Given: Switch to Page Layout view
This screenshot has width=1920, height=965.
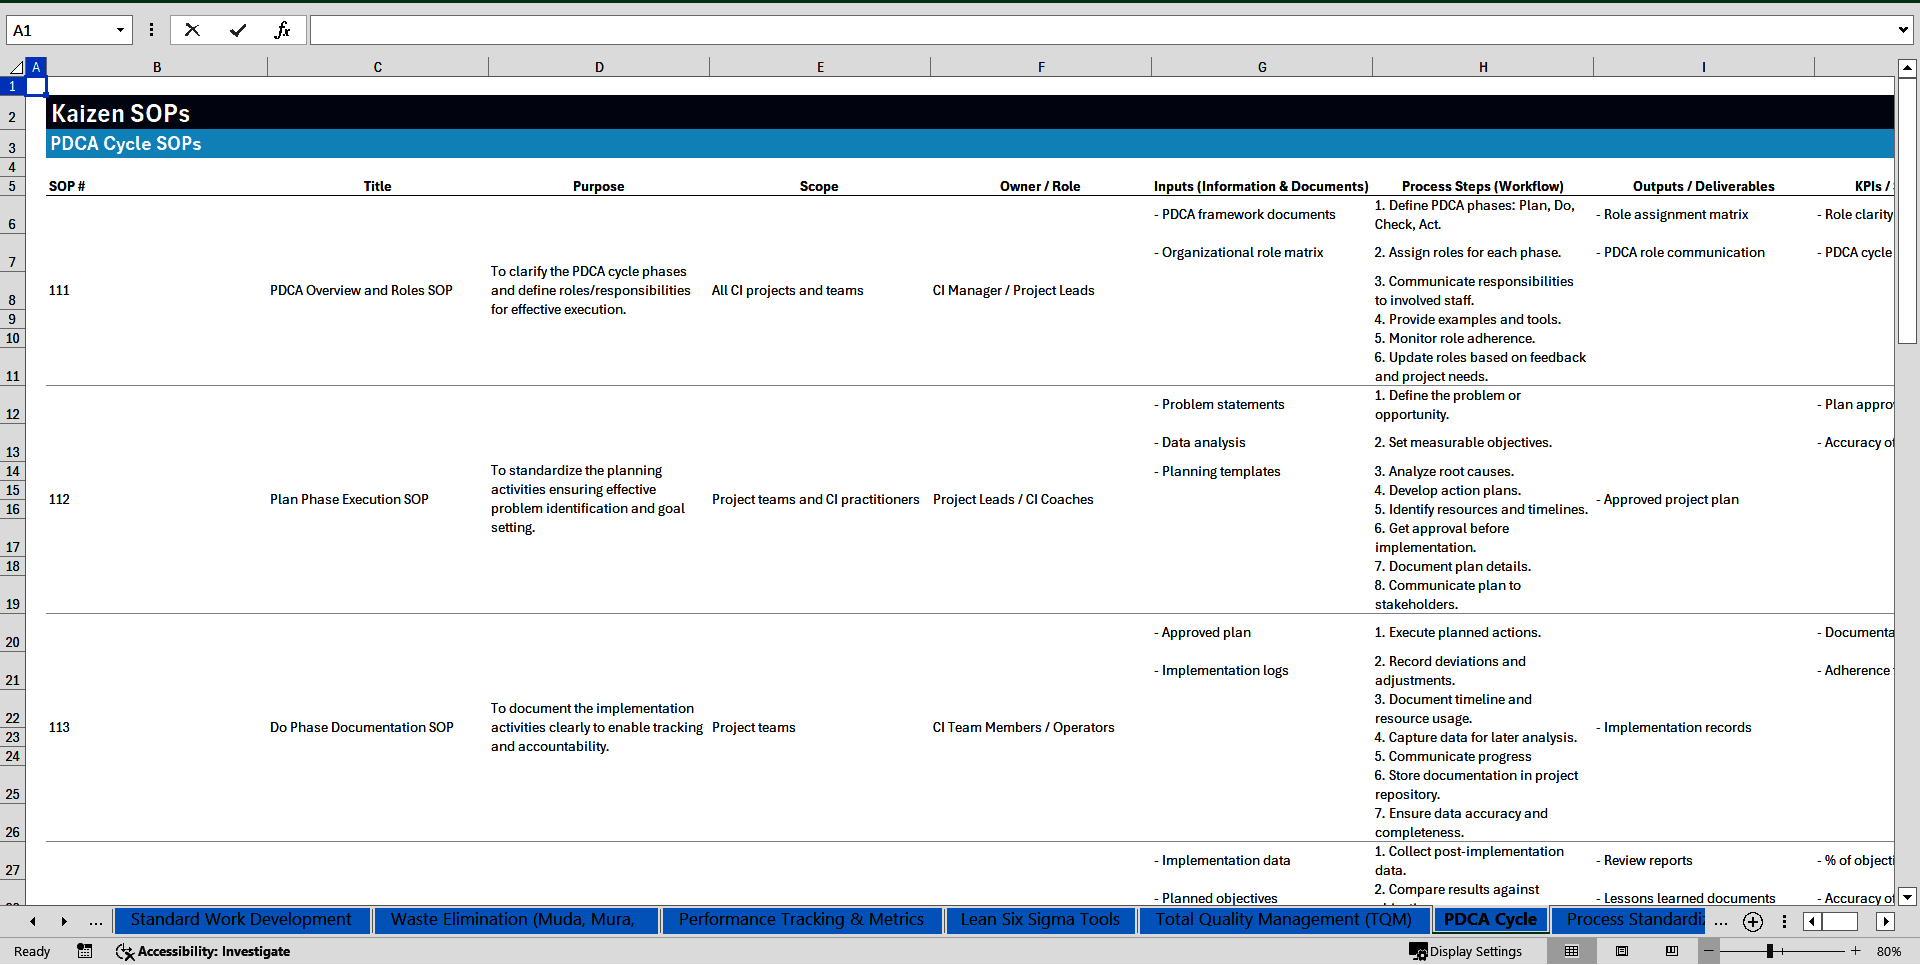Looking at the screenshot, I should (x=1622, y=951).
